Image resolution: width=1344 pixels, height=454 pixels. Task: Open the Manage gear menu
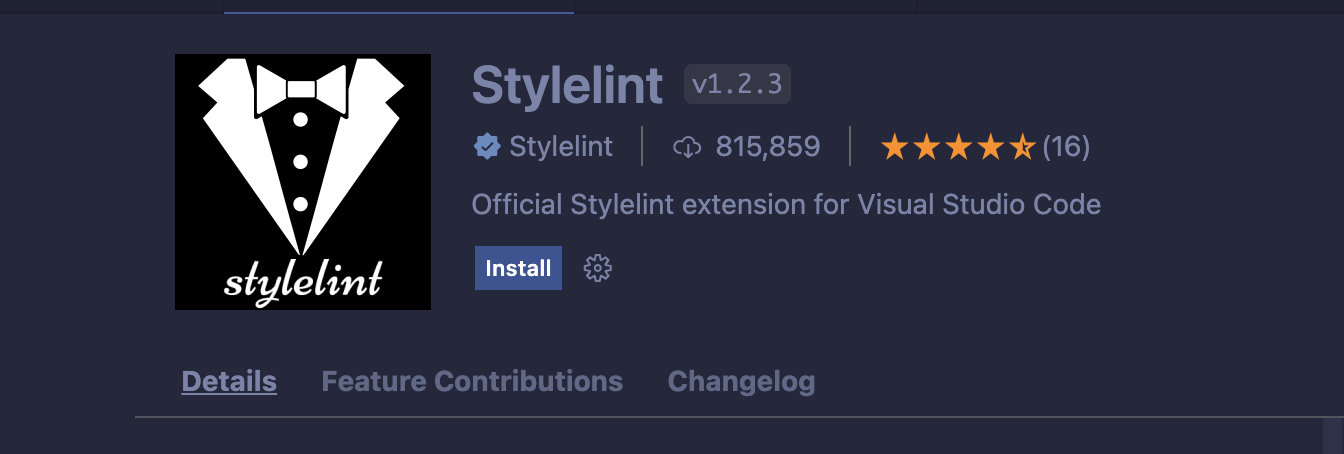point(597,268)
